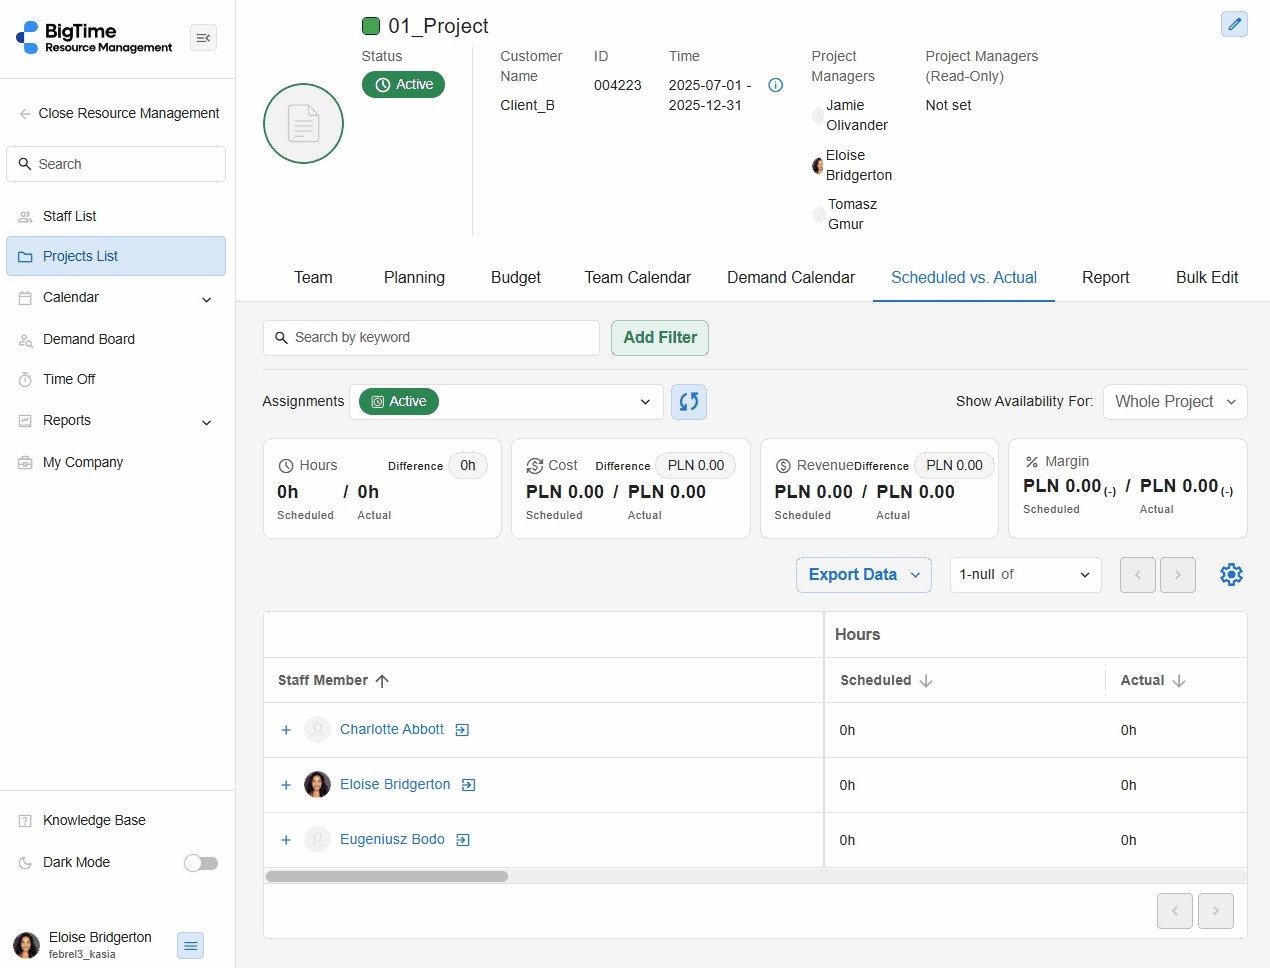1270x968 pixels.
Task: Open table settings gear icon
Action: click(1231, 575)
